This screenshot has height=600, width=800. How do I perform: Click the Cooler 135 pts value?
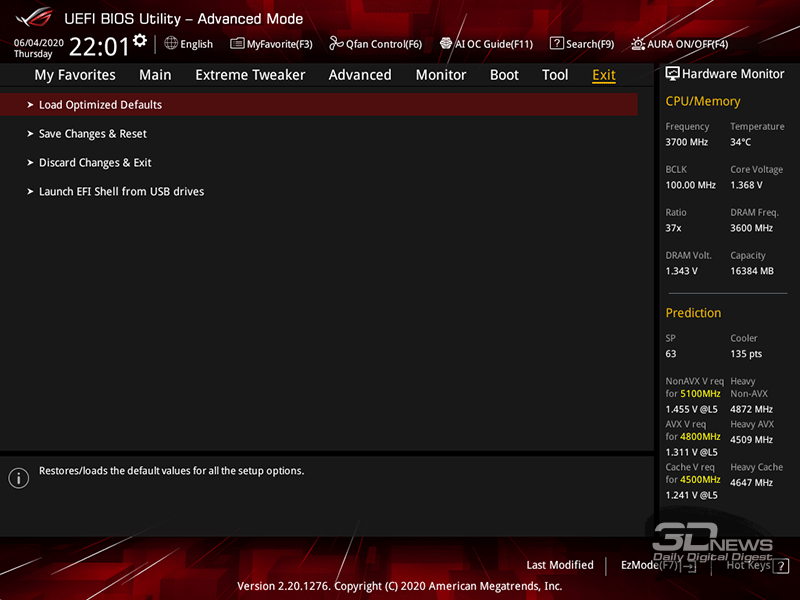[x=746, y=354]
